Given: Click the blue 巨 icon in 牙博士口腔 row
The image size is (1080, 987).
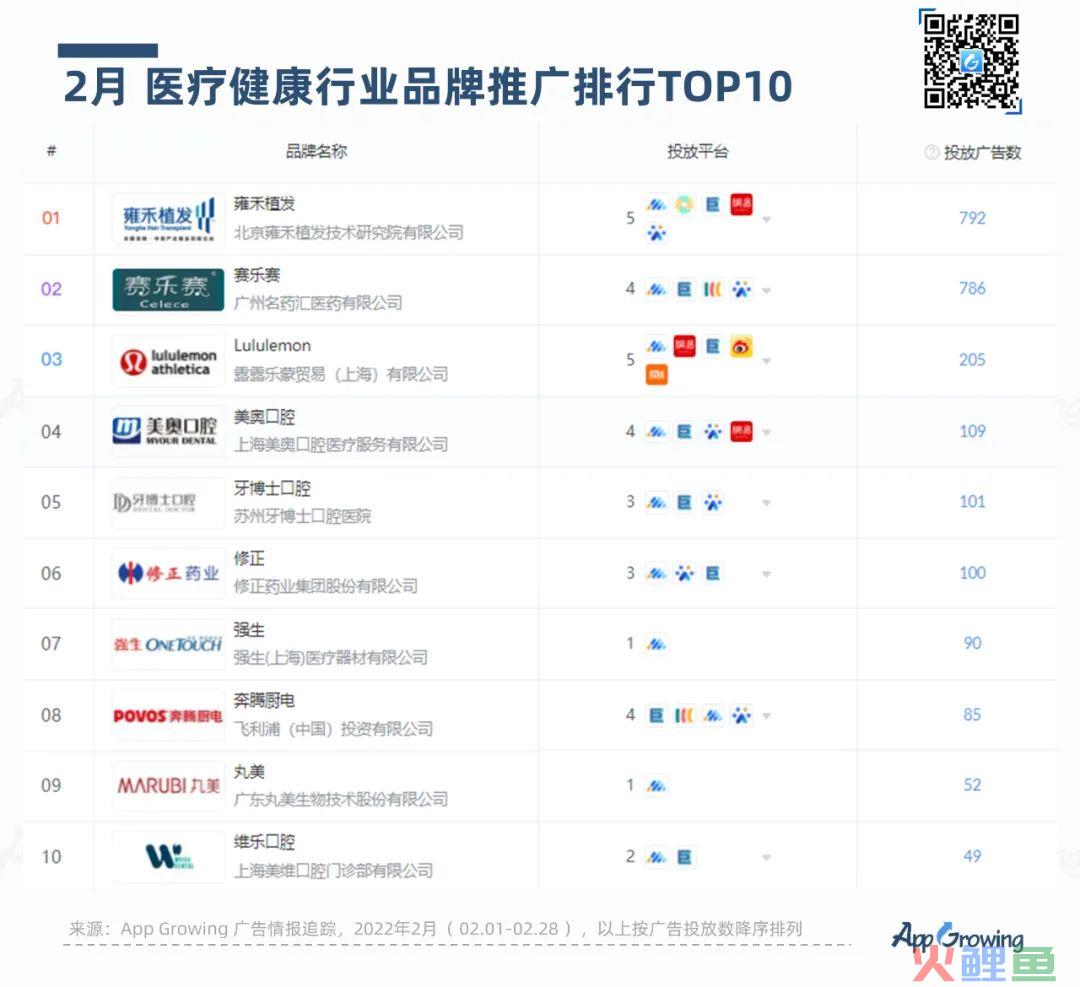Looking at the screenshot, I should pos(684,503).
